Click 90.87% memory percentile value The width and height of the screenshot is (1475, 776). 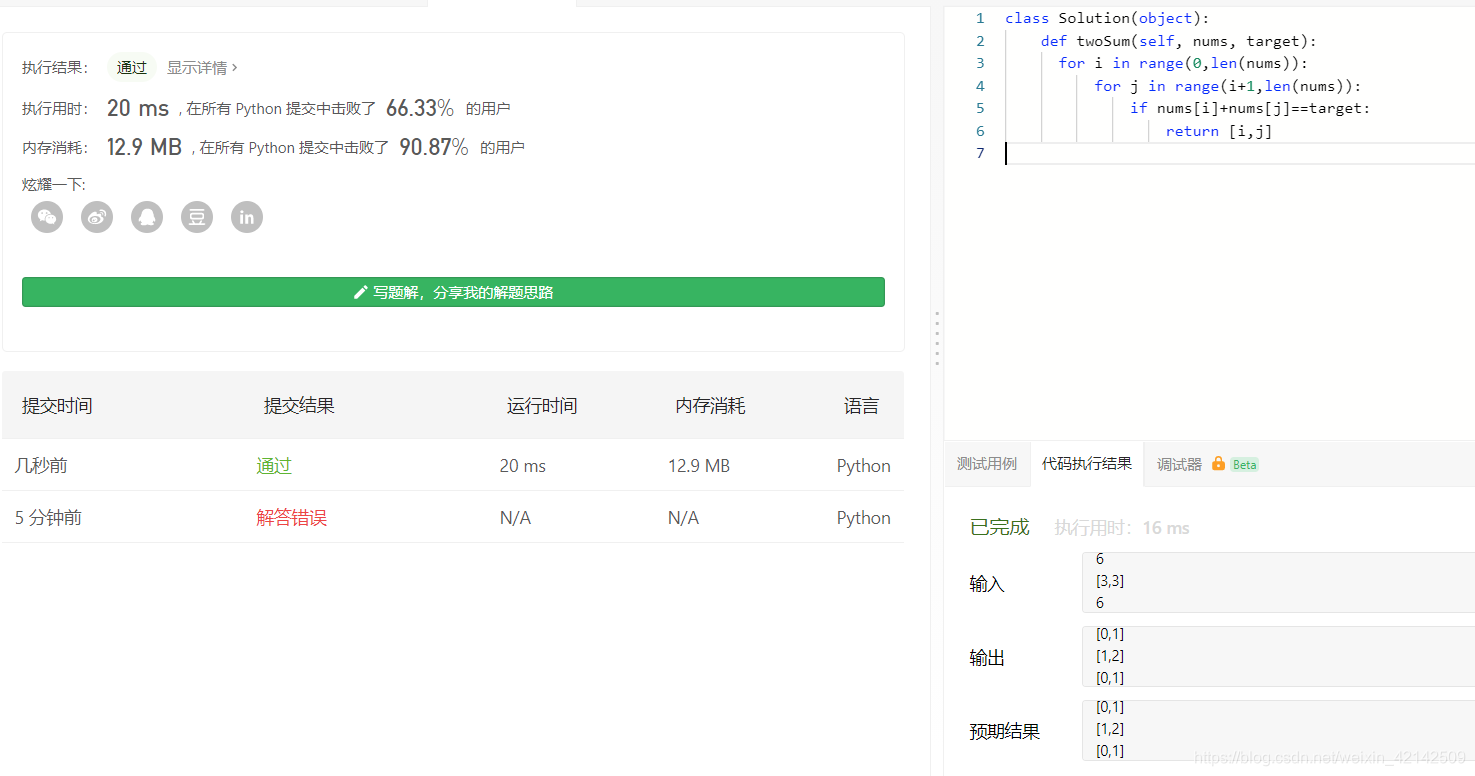434,147
